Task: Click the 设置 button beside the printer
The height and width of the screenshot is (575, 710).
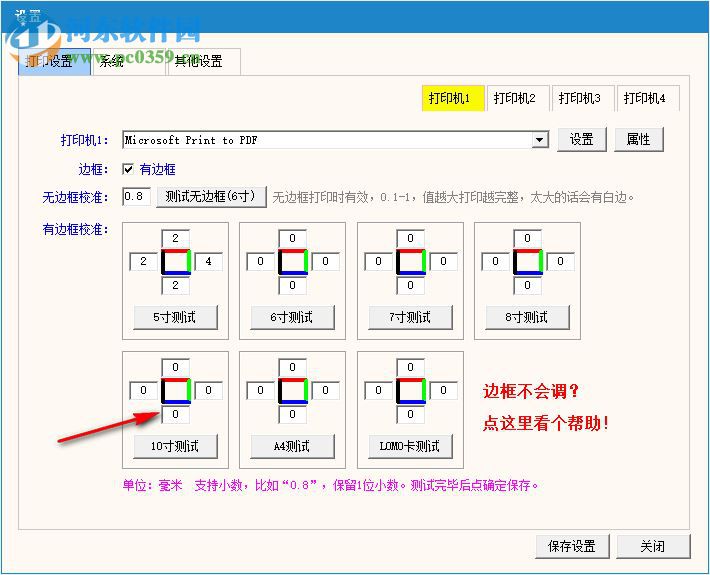Action: (x=581, y=139)
